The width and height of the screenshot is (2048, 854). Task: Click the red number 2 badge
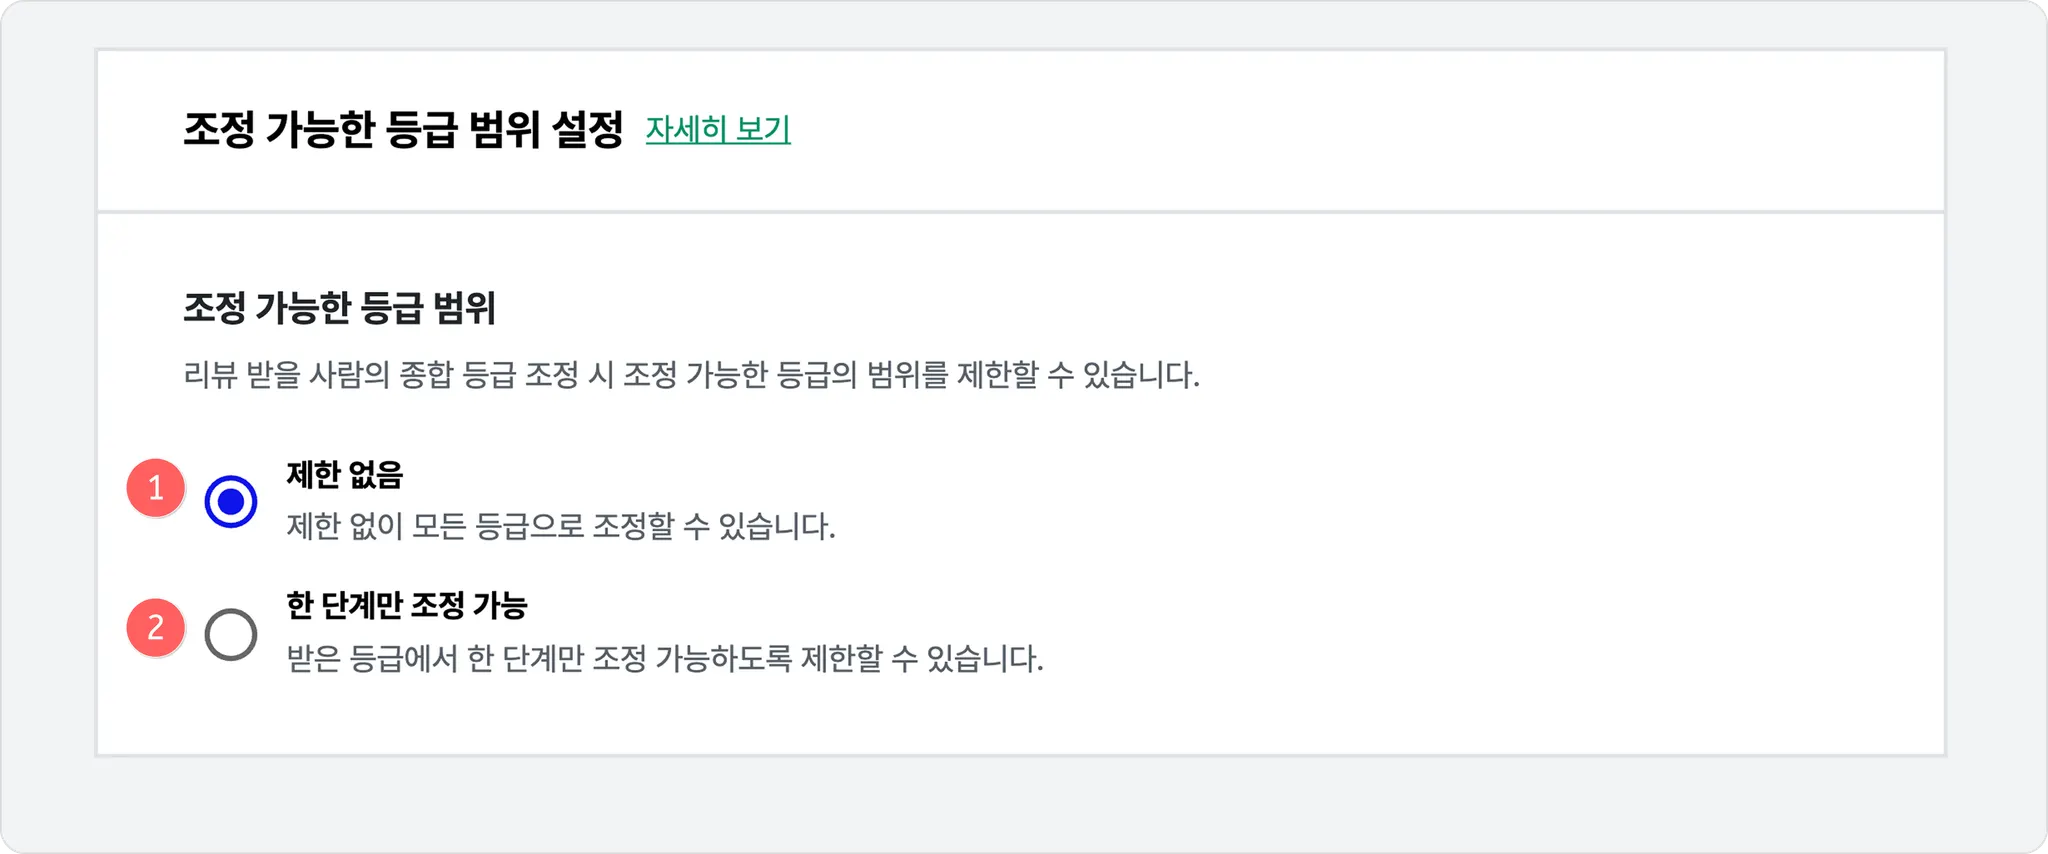tap(156, 628)
